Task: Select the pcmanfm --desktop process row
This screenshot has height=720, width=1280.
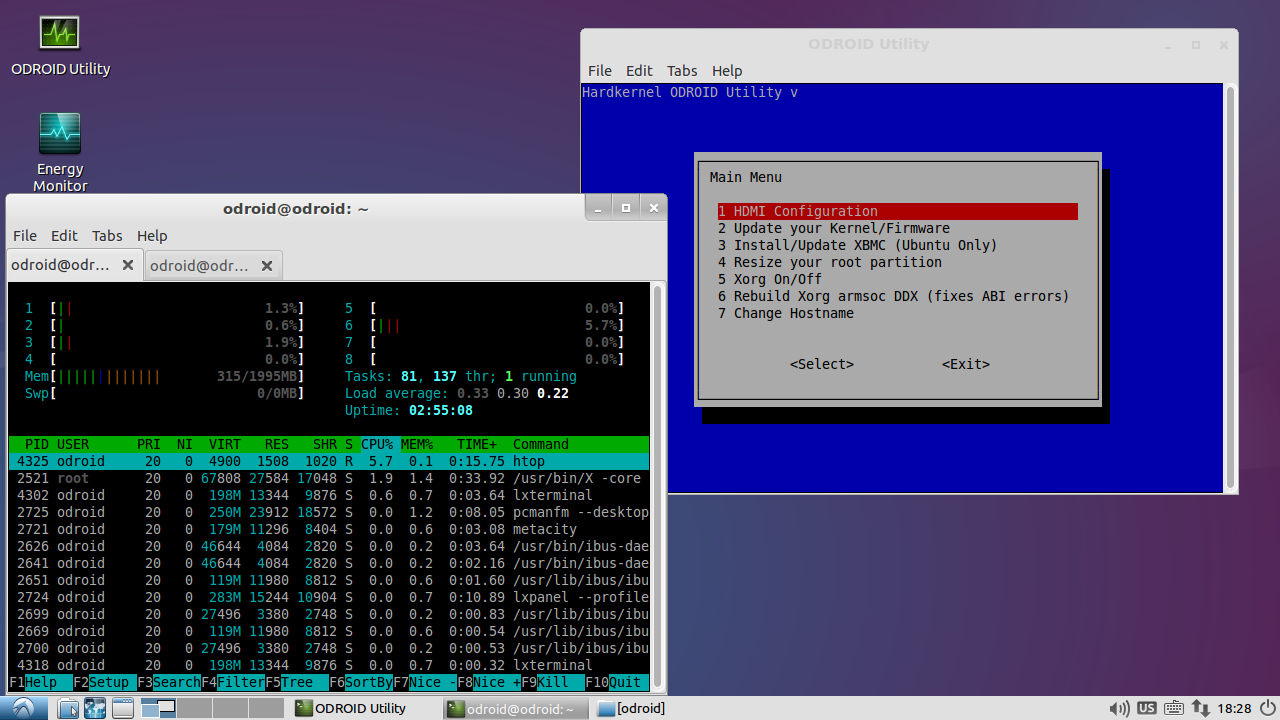Action: (x=329, y=512)
